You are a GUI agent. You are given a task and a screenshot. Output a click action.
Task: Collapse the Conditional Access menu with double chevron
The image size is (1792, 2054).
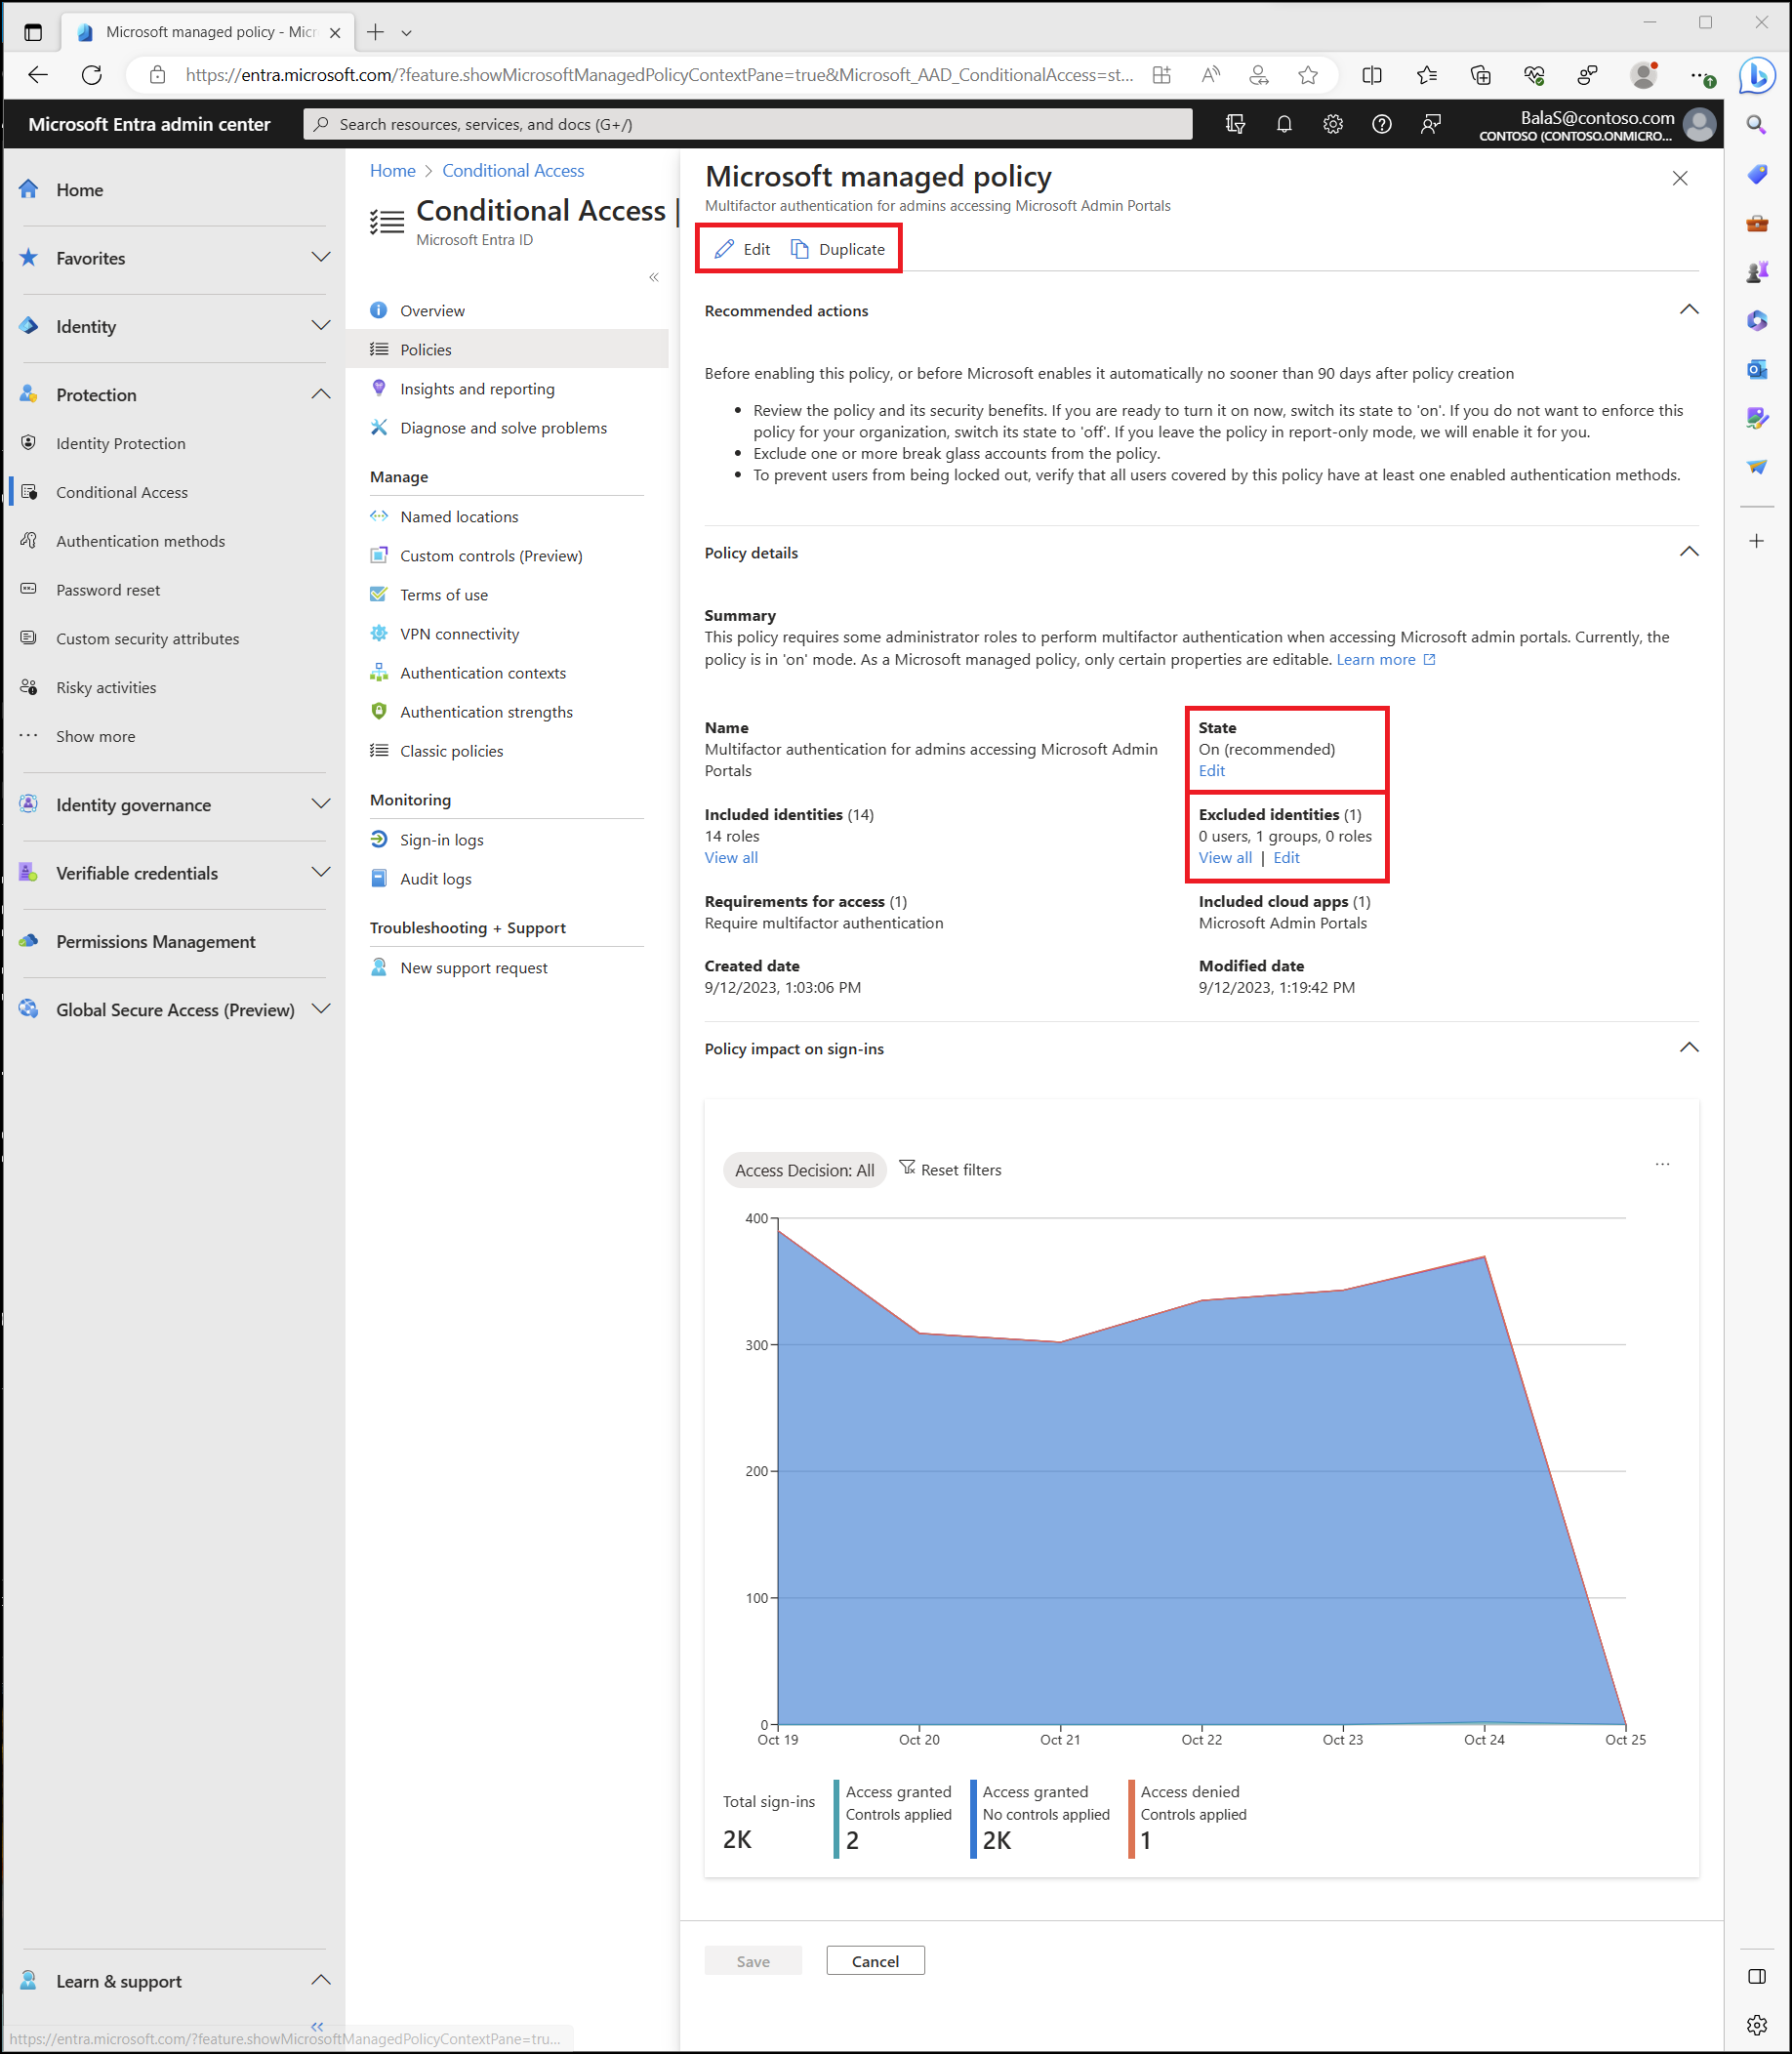click(654, 277)
